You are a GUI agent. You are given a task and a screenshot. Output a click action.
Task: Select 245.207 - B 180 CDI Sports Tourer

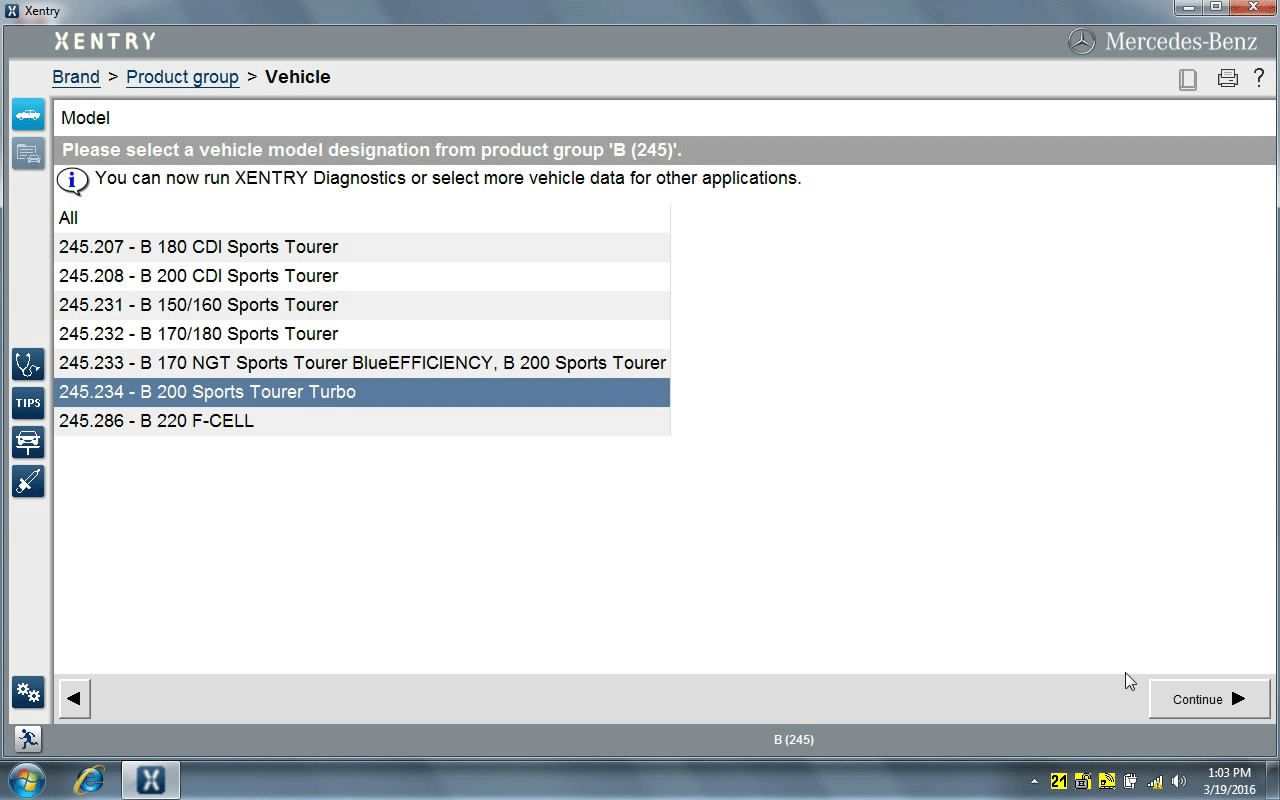click(x=198, y=247)
